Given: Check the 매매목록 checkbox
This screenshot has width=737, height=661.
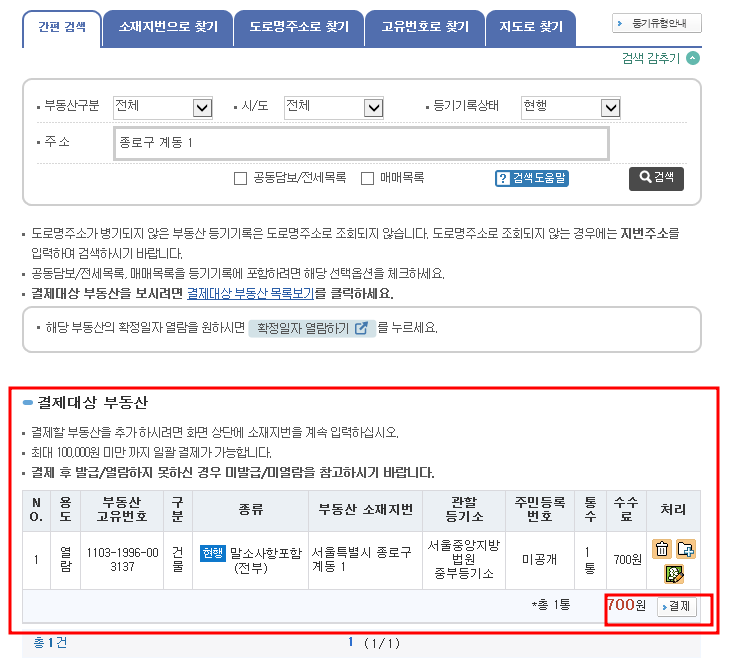Looking at the screenshot, I should (x=367, y=178).
